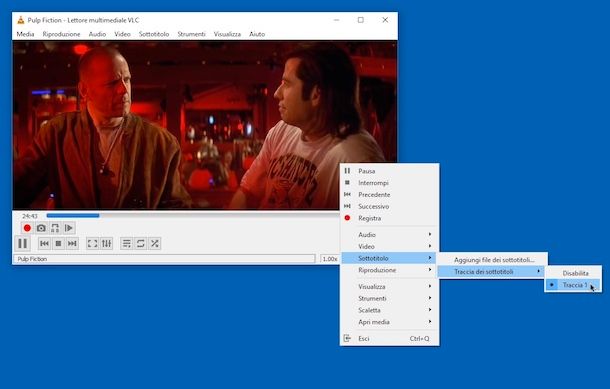Viewport: 610px width, 389px height.
Task: Open the Aiuto help menu
Action: (257, 34)
